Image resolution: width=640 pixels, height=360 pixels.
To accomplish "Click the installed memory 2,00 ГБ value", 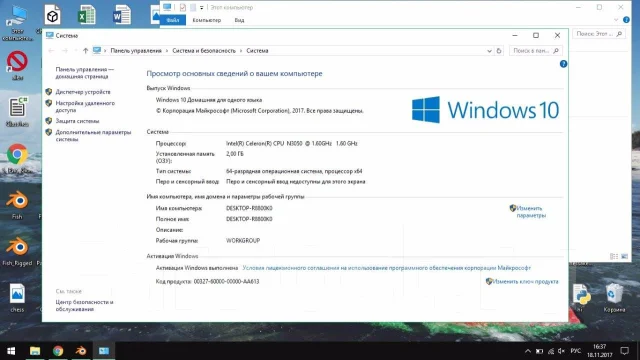I will pyautogui.click(x=235, y=154).
